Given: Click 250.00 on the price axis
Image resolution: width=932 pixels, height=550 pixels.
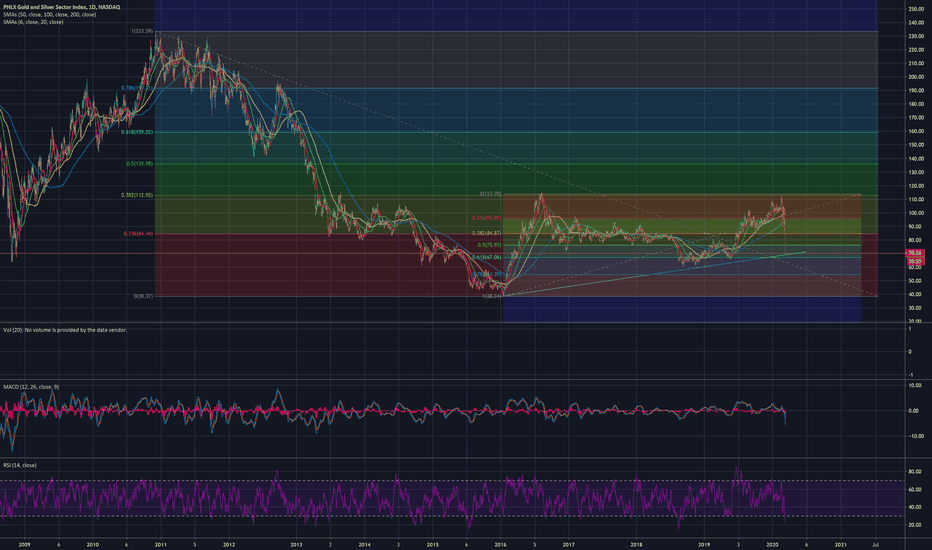Looking at the screenshot, I should tap(915, 9).
